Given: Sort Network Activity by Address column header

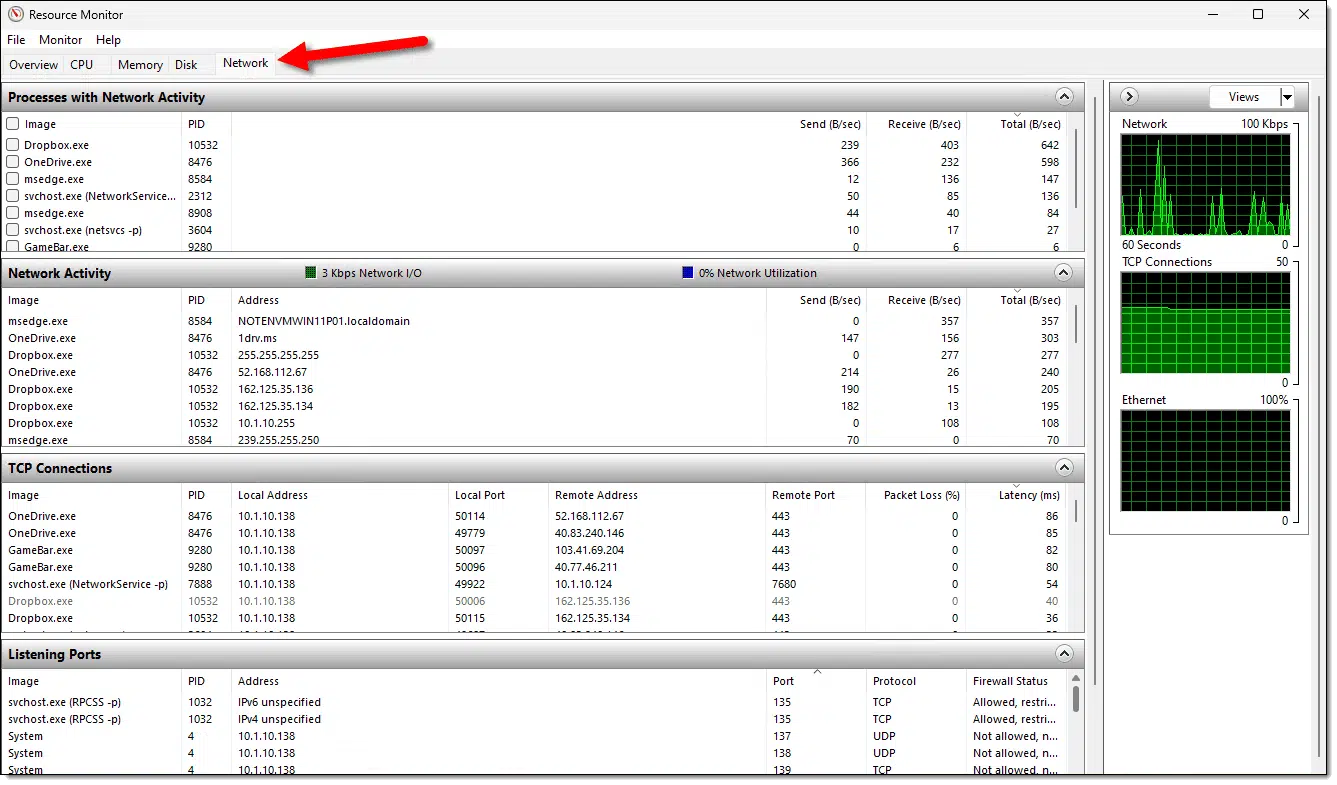Looking at the screenshot, I should click(499, 300).
